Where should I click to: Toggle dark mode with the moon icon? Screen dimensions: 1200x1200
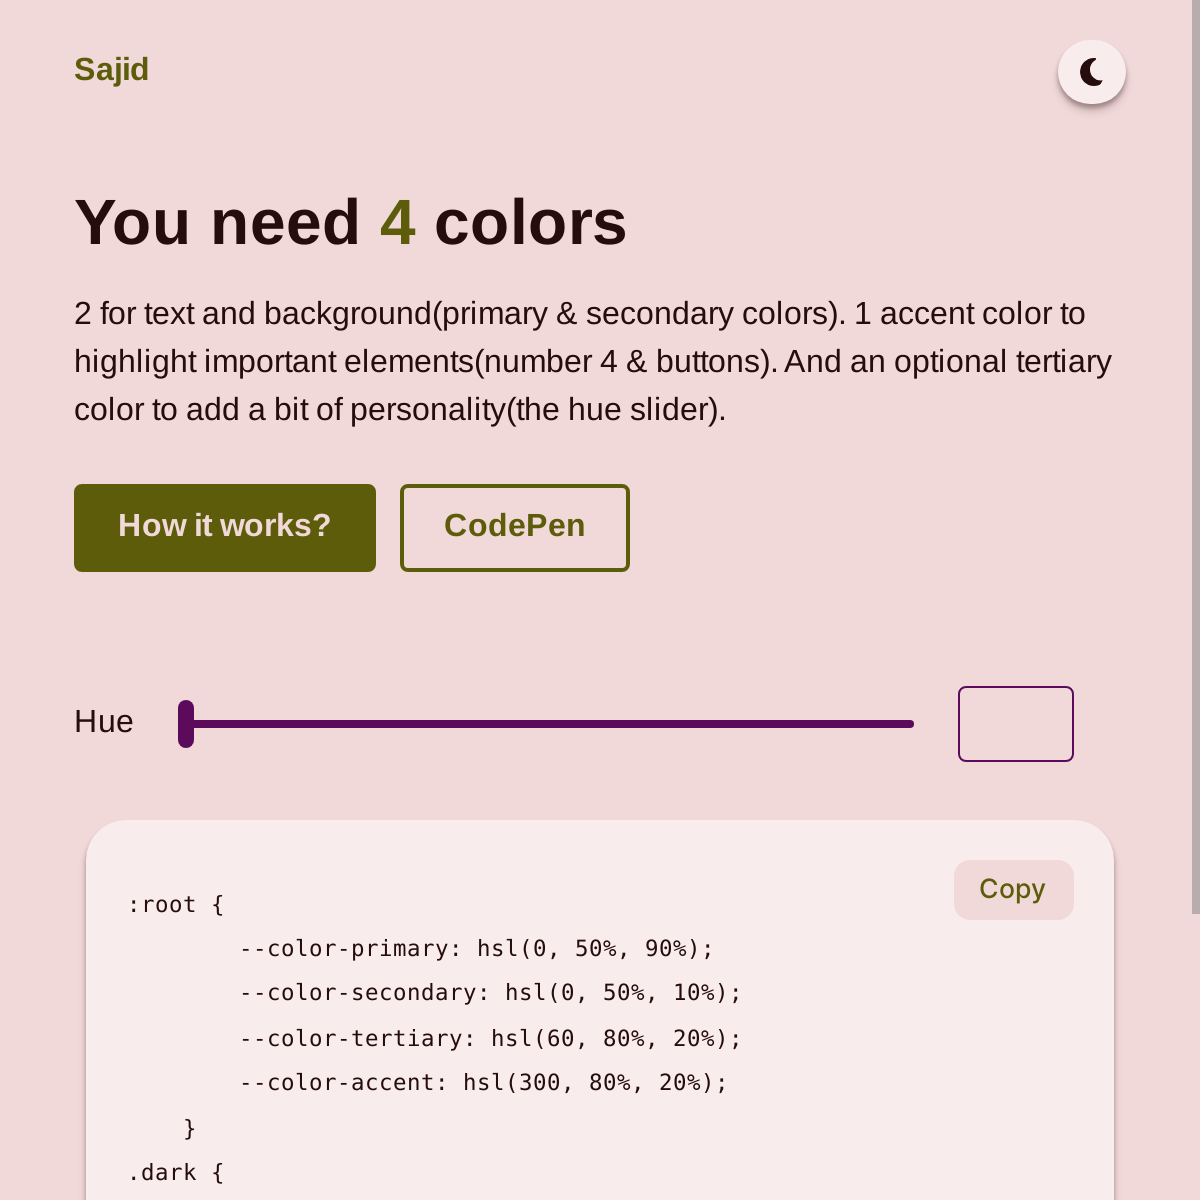tap(1091, 72)
